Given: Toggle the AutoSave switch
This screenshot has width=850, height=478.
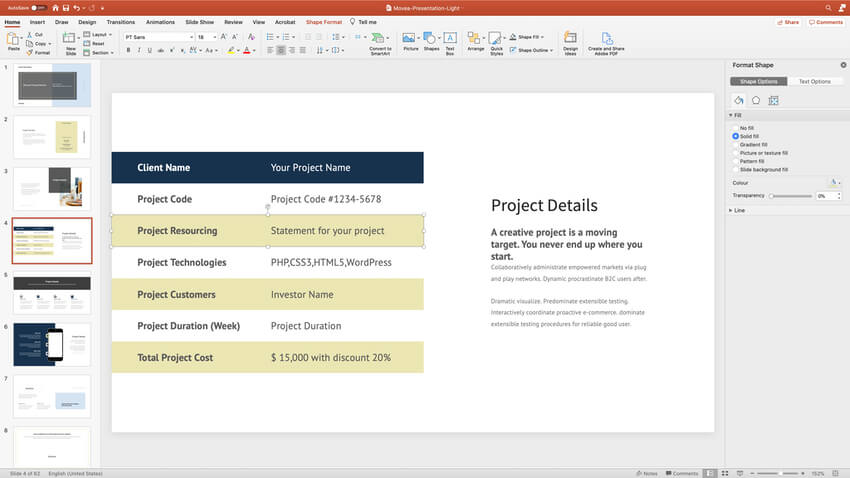Looking at the screenshot, I should [38, 7].
